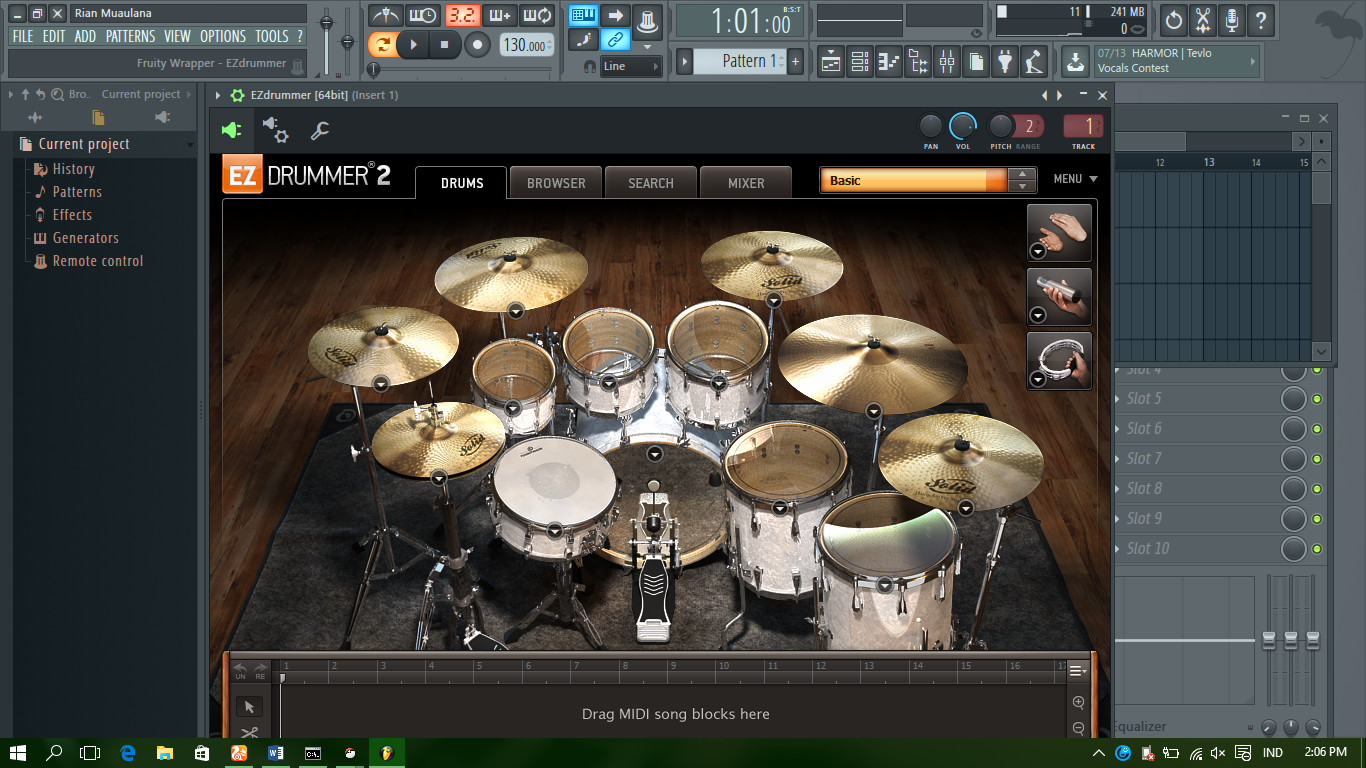Open File Explorer from taskbar
This screenshot has width=1366, height=768.
(165, 753)
